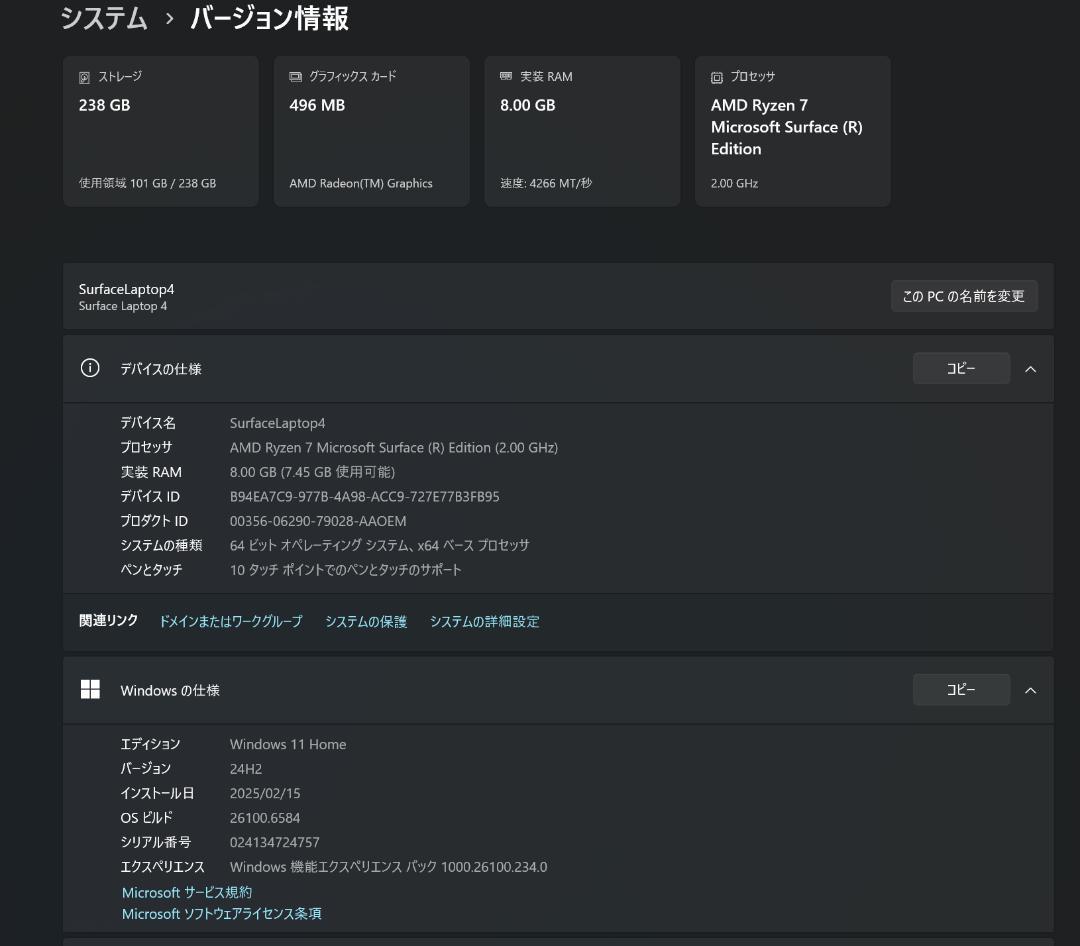Open the ストレージ 238 GB card
The image size is (1080, 946).
pos(160,131)
